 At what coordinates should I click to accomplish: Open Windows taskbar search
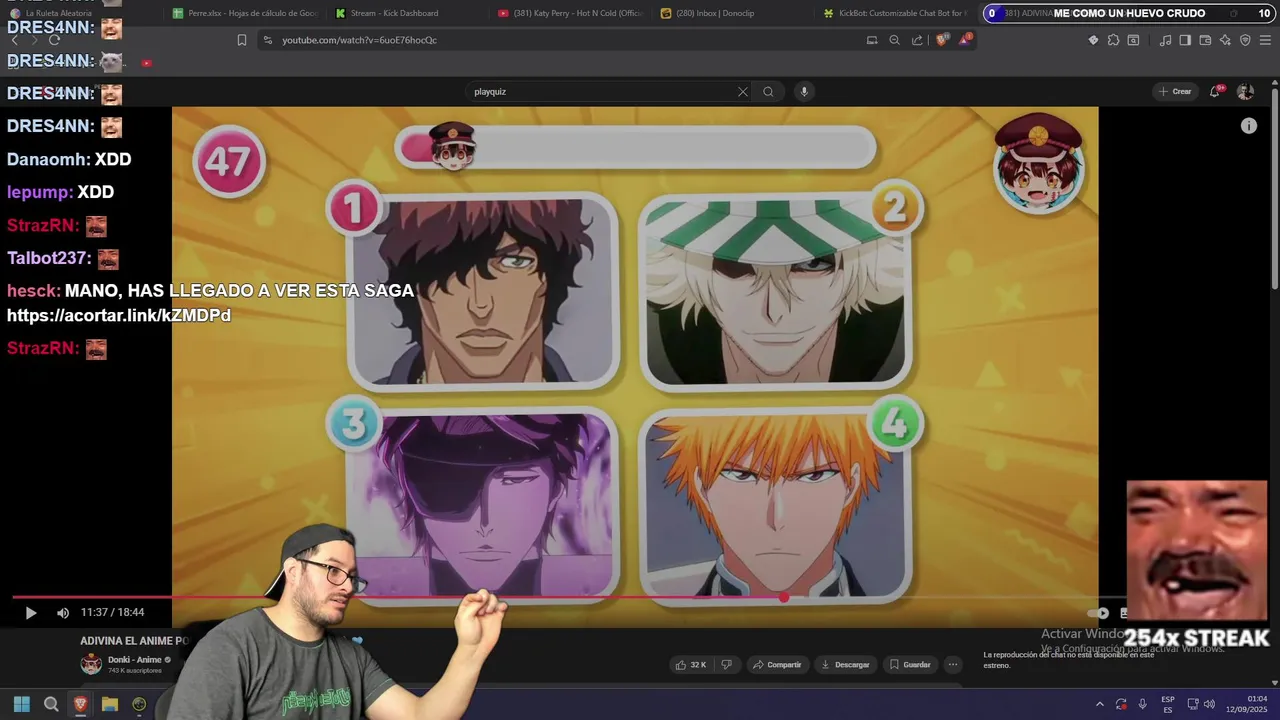tap(51, 704)
